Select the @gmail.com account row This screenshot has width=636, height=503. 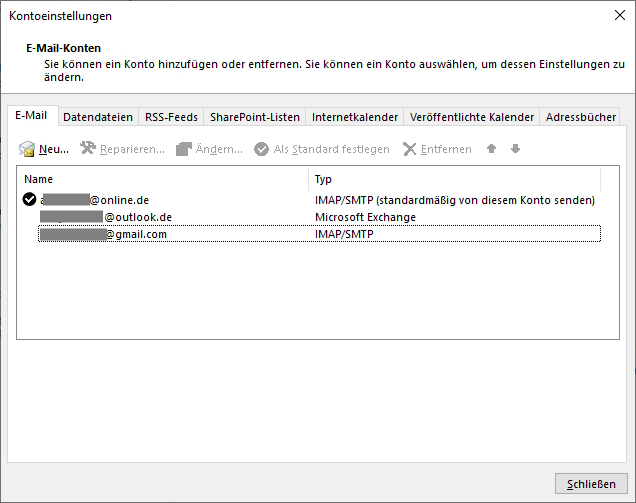click(x=320, y=234)
